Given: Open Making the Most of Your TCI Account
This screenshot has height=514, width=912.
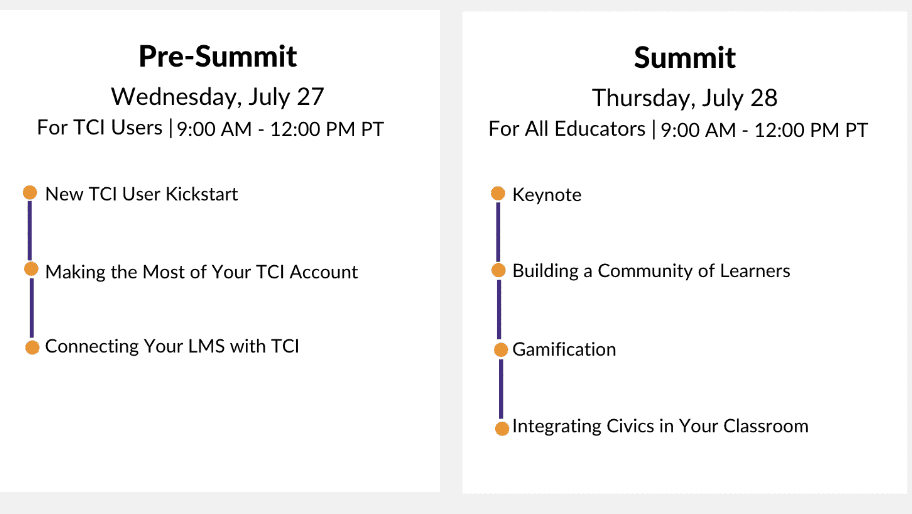Looking at the screenshot, I should tap(201, 272).
